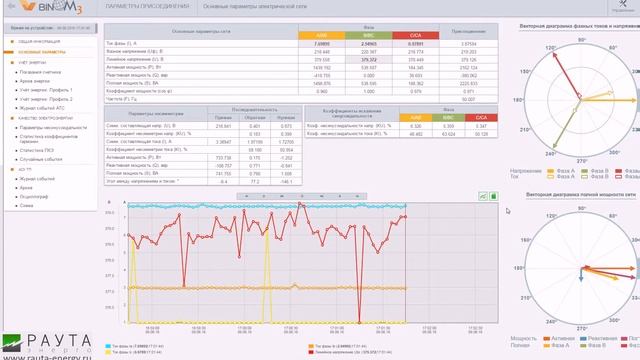Toggle full power 'Фаза A' legend item
Screen dimensions: 640x360
point(556,345)
